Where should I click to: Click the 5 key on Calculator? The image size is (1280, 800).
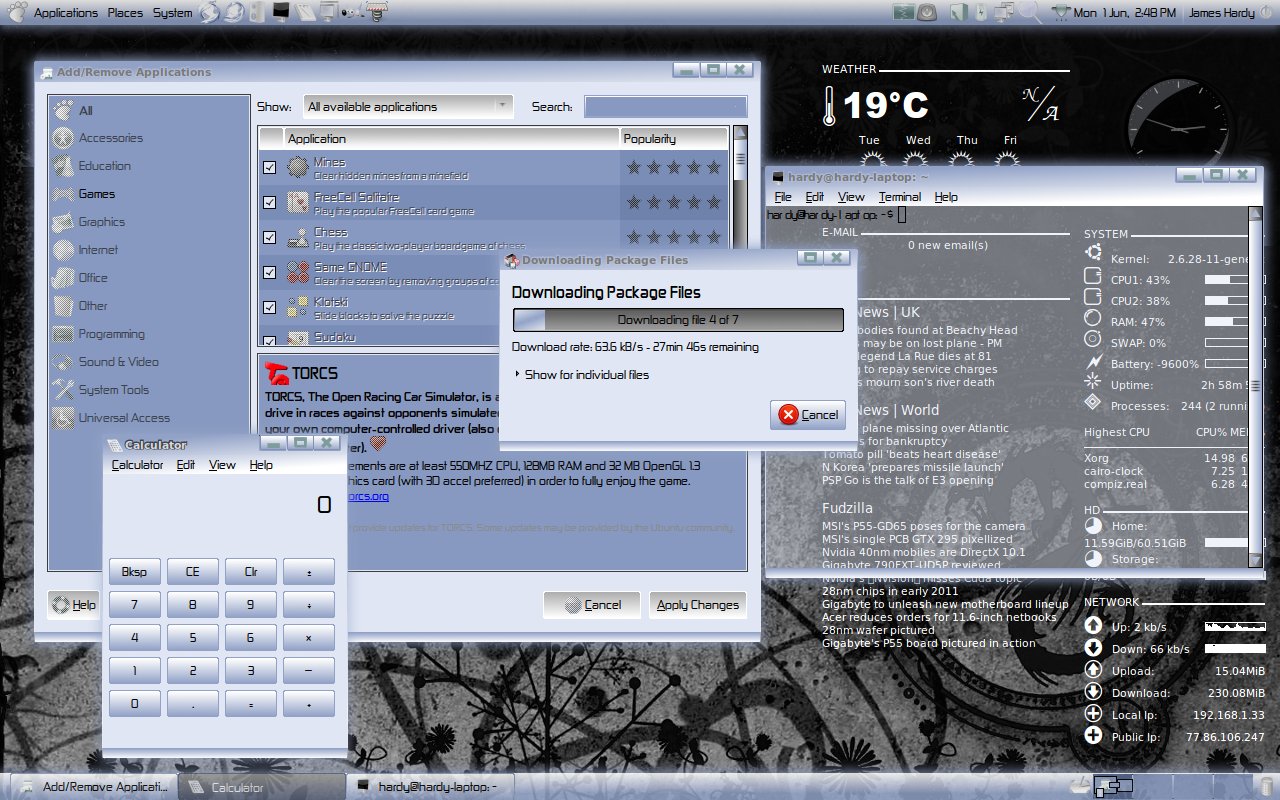pos(192,637)
